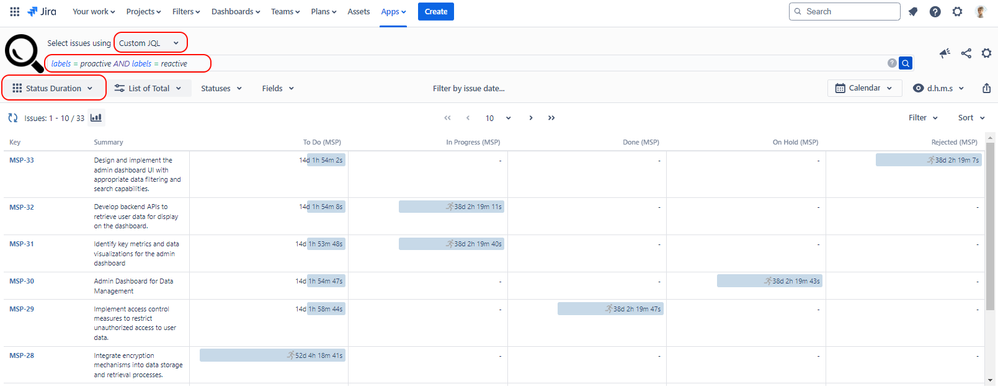Open the chart view icon next to issue count
998x389 pixels.
pos(97,118)
